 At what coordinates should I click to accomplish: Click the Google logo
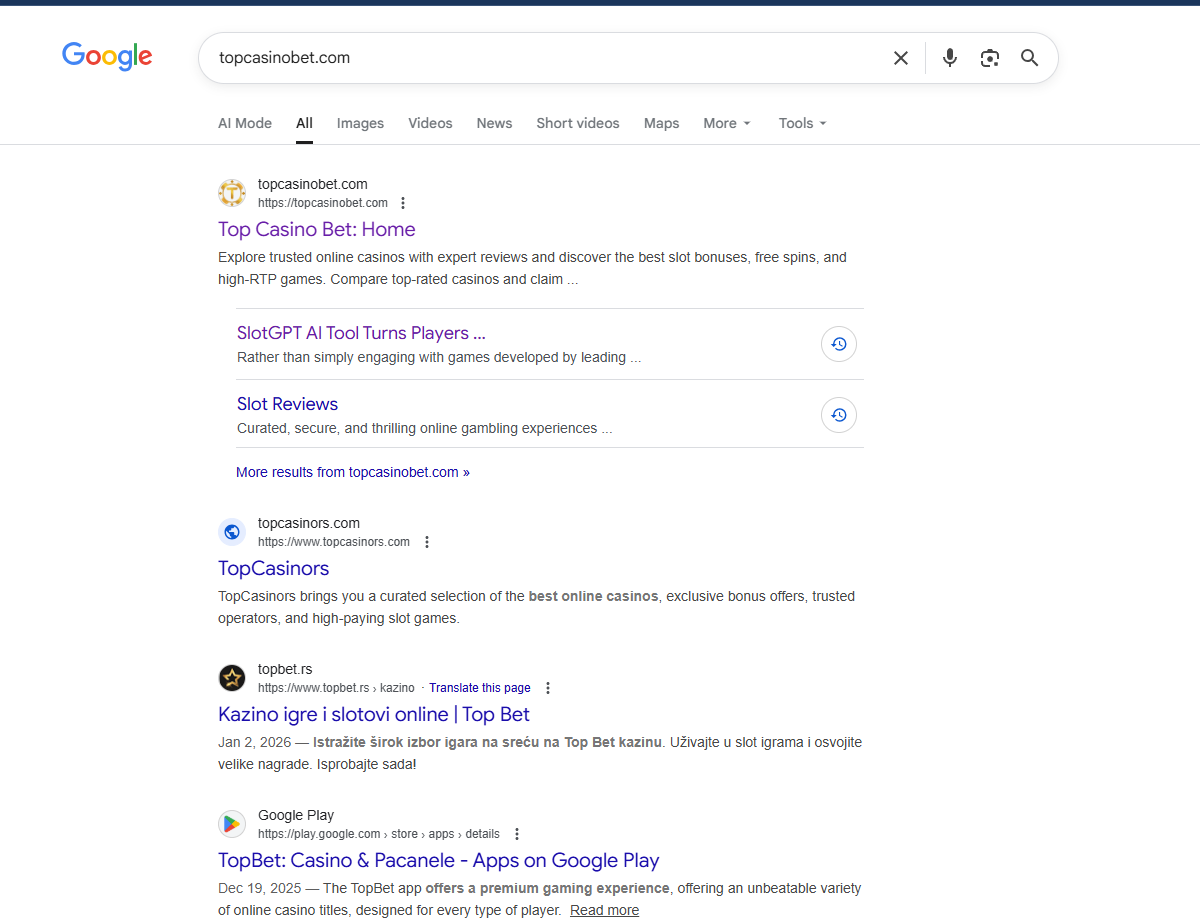coord(107,57)
